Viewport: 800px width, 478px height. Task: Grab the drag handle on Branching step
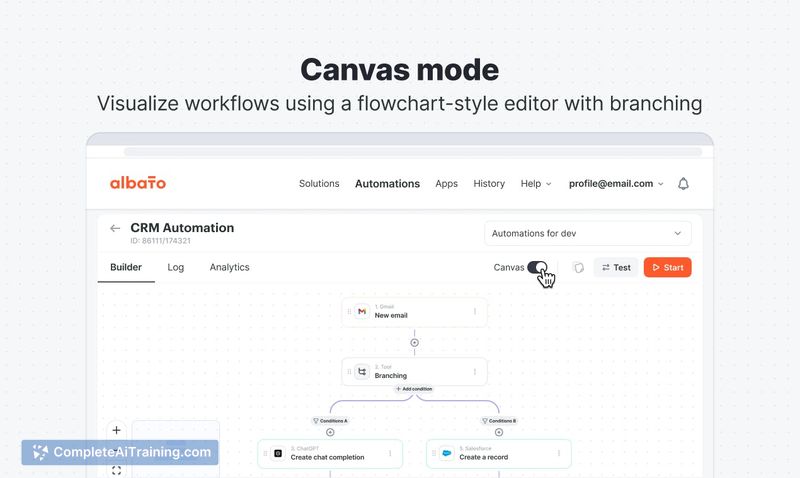pos(349,371)
